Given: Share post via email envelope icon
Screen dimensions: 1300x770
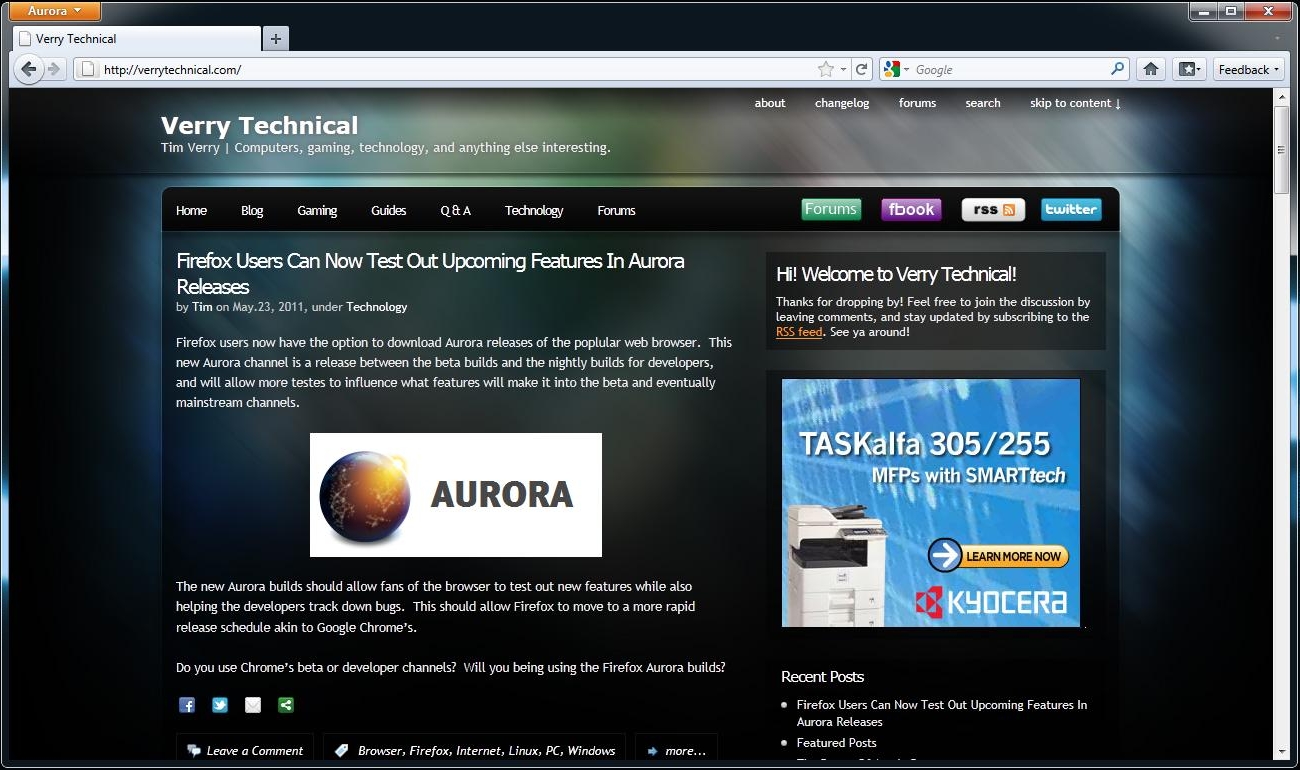Looking at the screenshot, I should [253, 705].
